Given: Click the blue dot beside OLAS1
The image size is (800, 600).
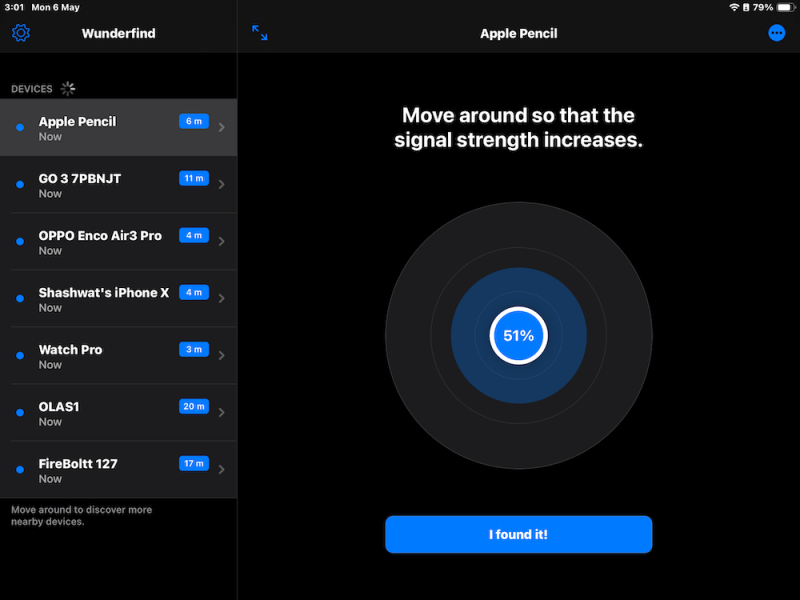Looking at the screenshot, I should click(20, 413).
